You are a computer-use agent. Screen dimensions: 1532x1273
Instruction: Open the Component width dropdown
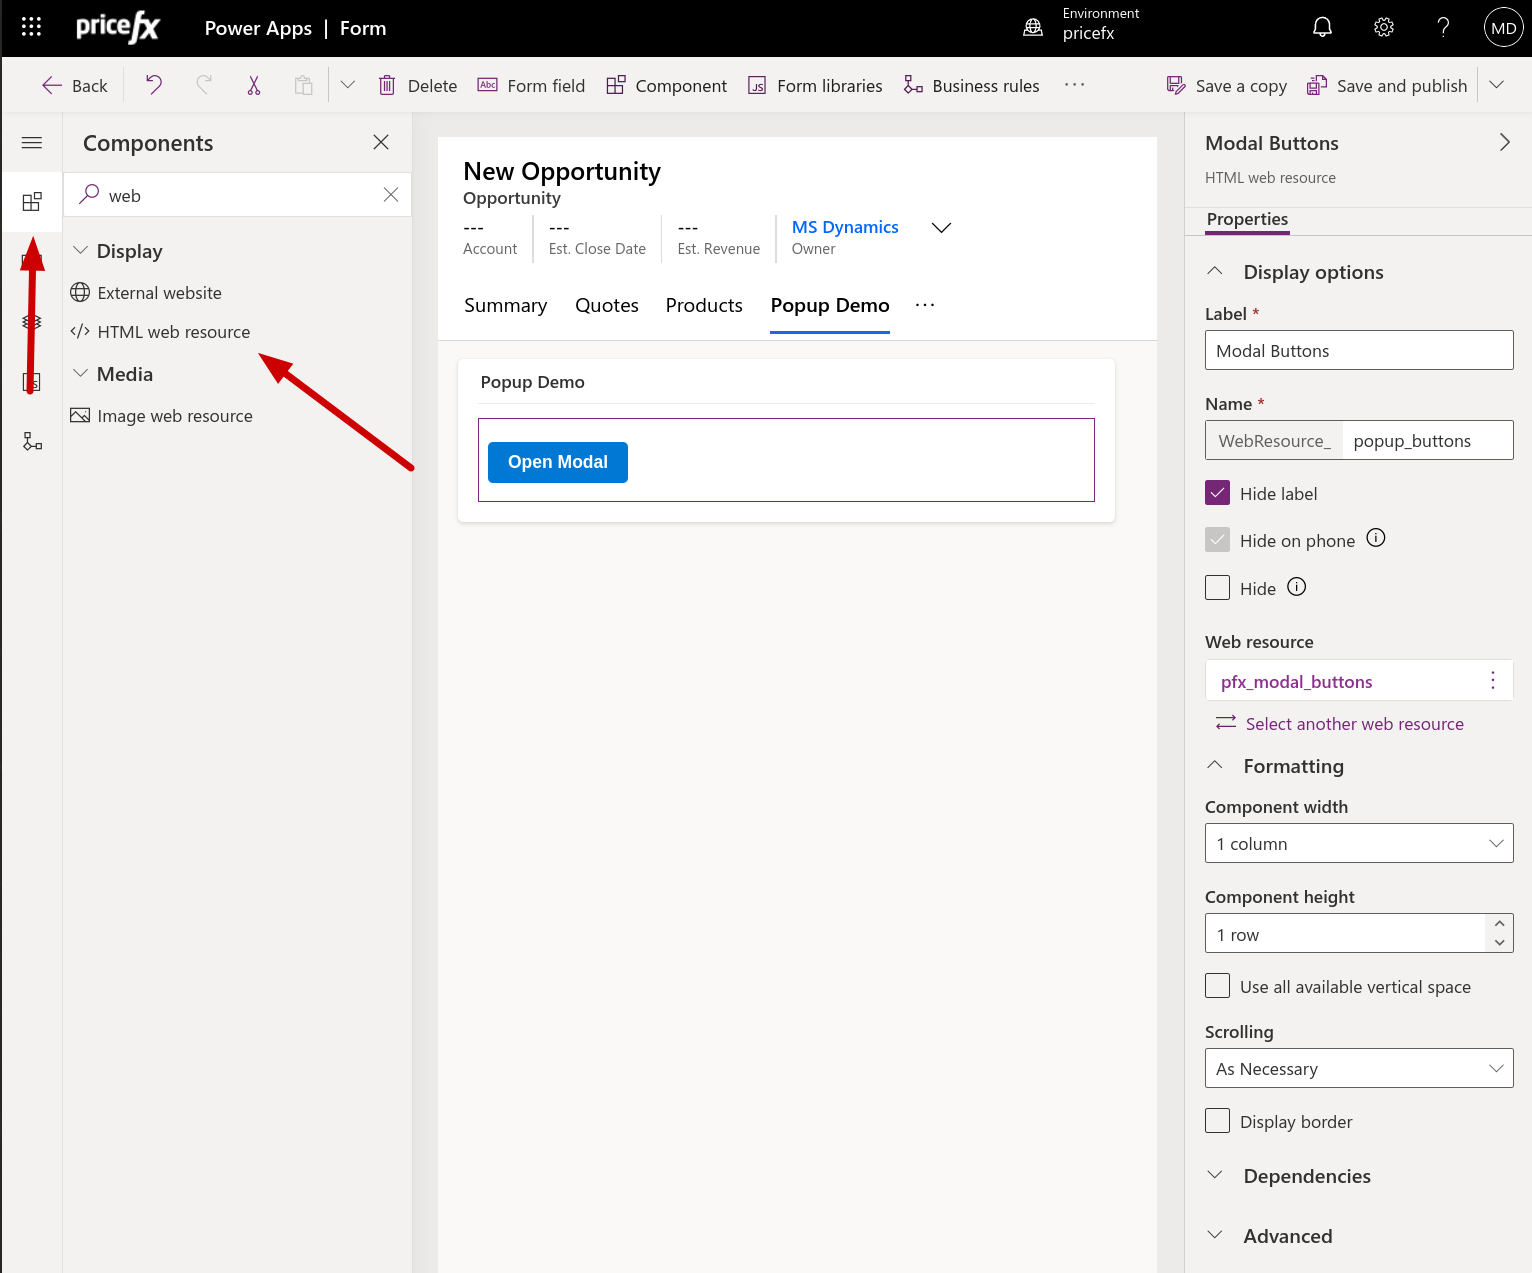click(1358, 843)
